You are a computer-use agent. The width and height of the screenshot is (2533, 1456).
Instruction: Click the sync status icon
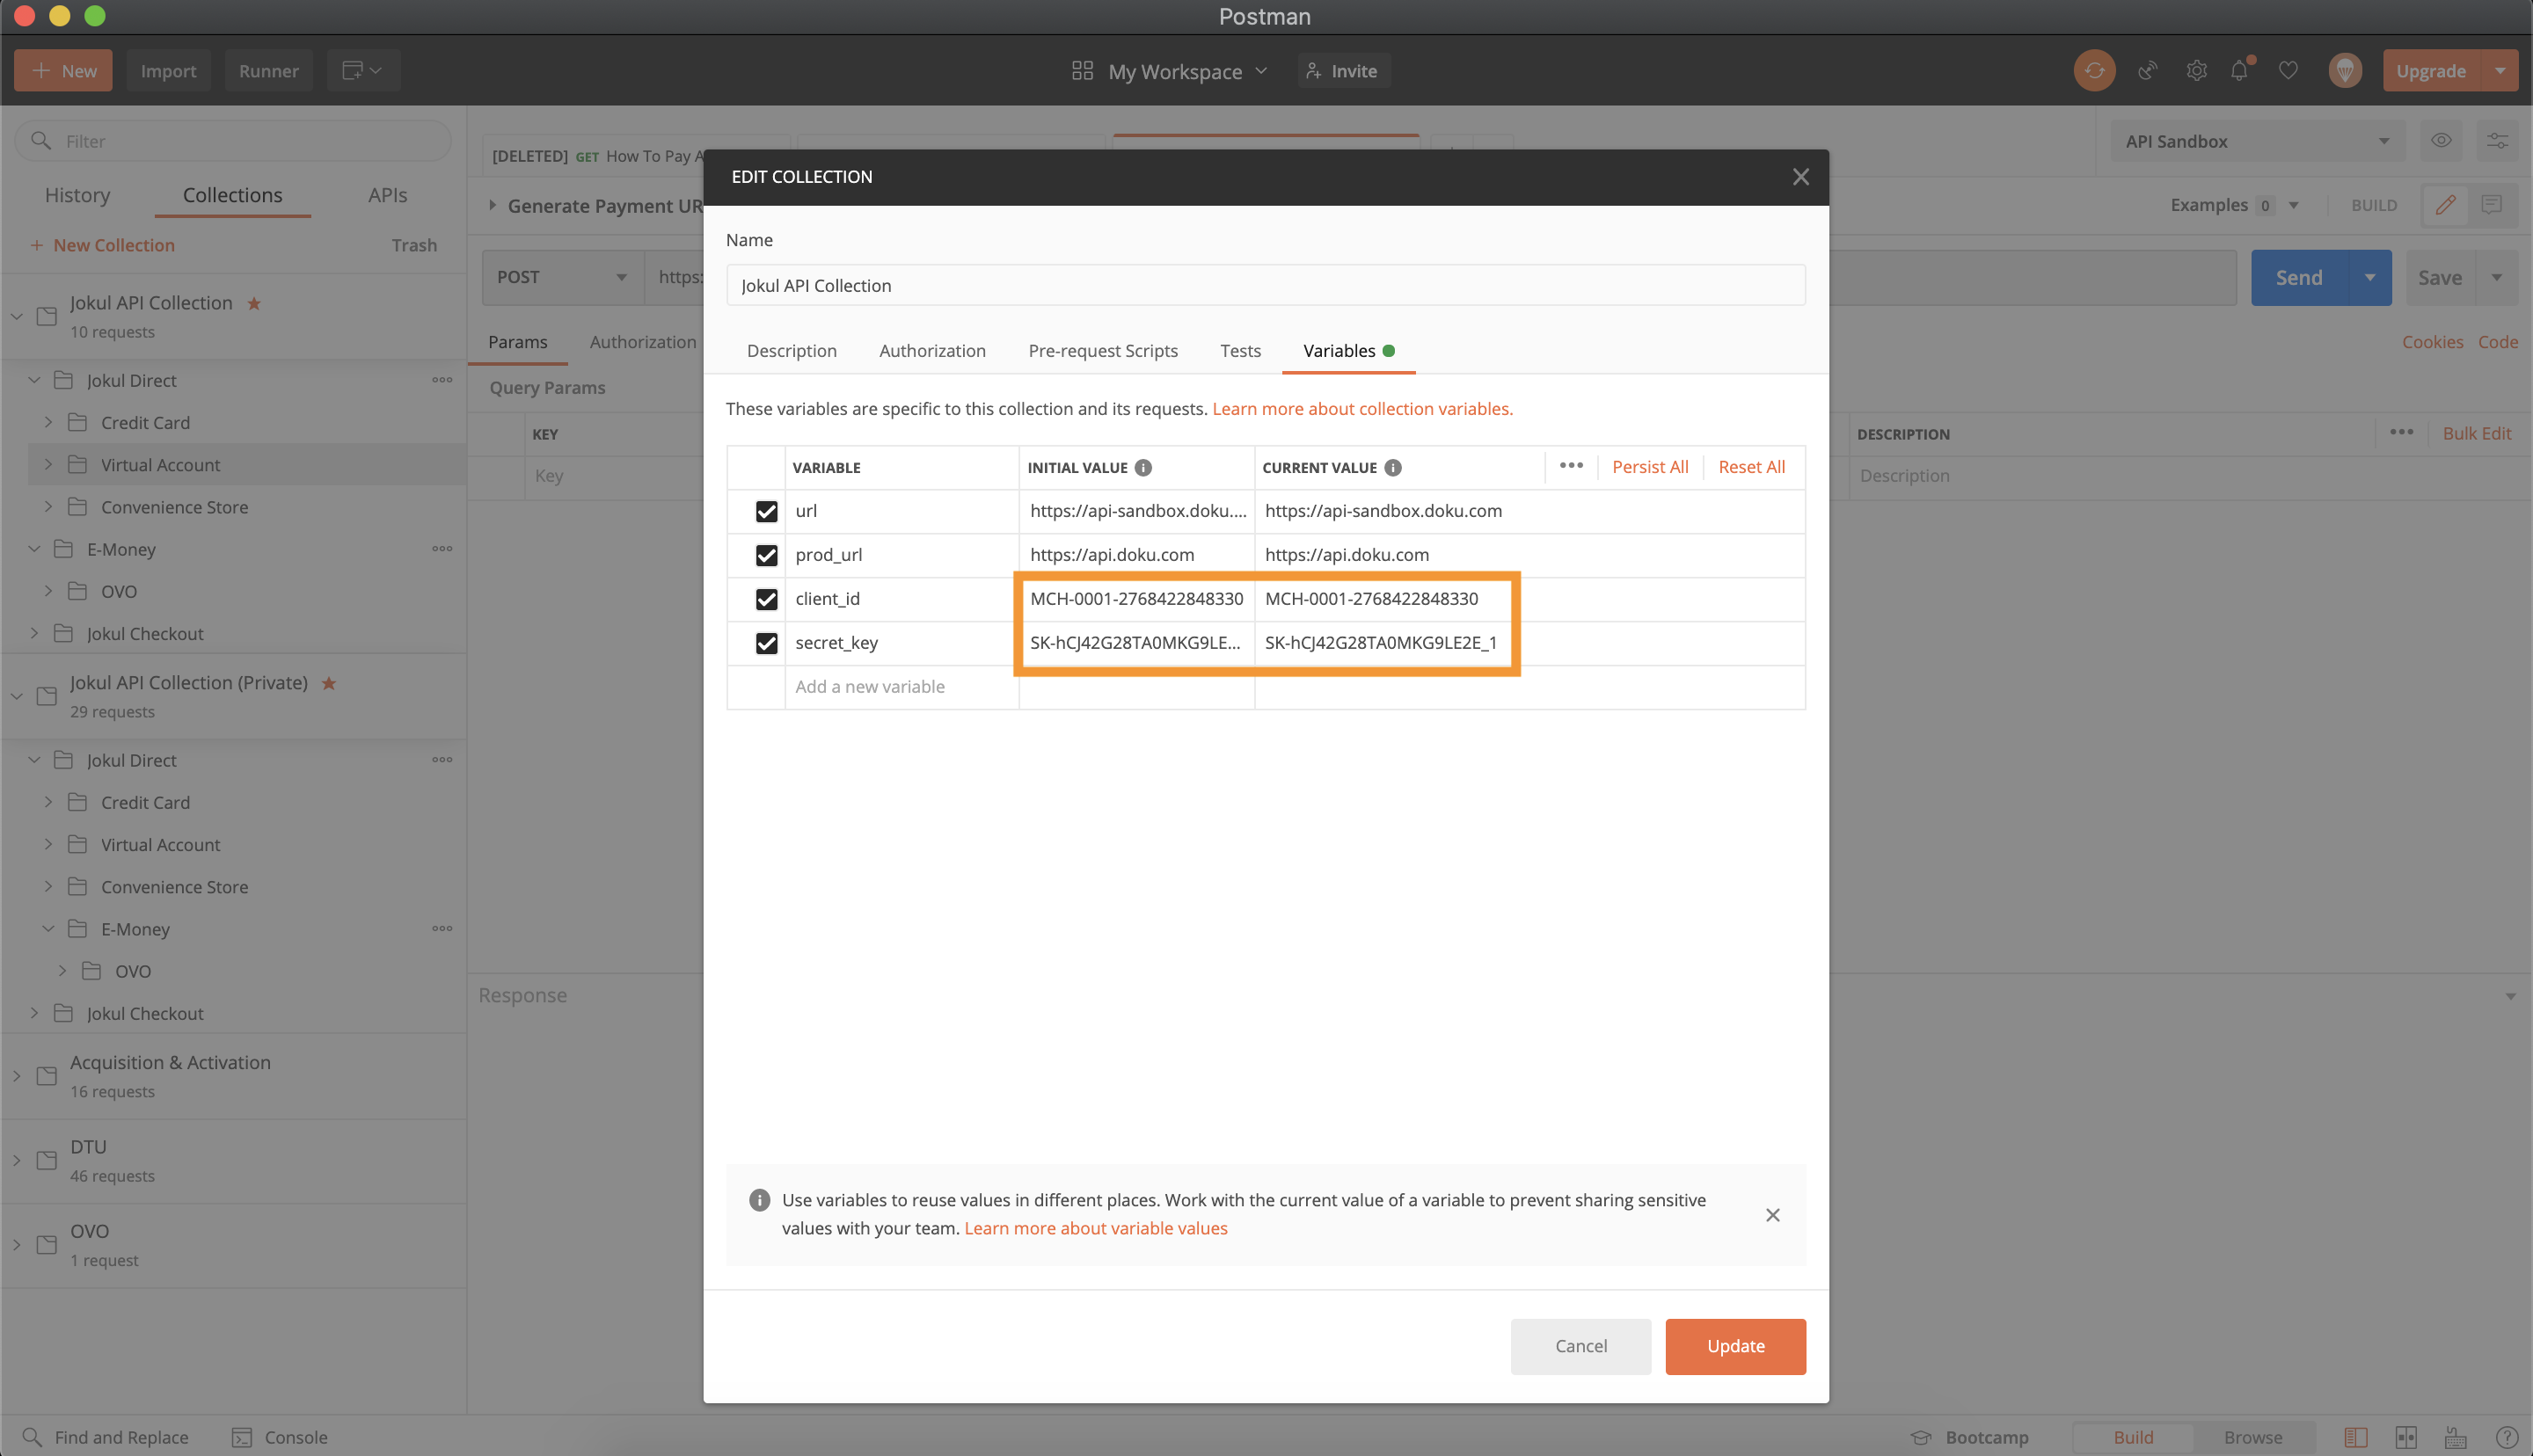pos(2094,71)
